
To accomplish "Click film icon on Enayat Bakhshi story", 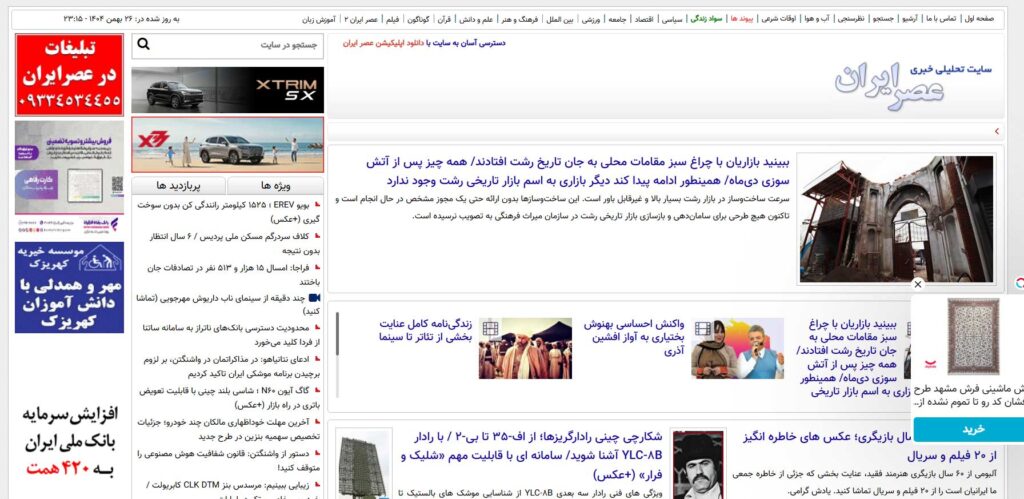I will pyautogui.click(x=489, y=327).
